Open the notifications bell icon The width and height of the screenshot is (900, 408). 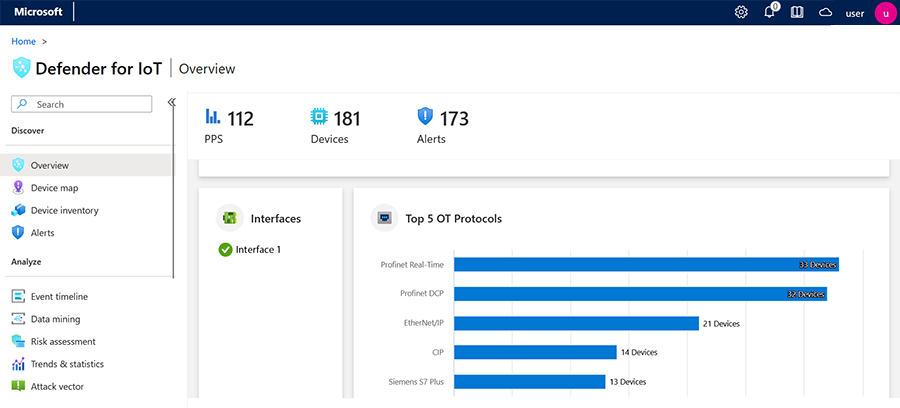coord(770,12)
